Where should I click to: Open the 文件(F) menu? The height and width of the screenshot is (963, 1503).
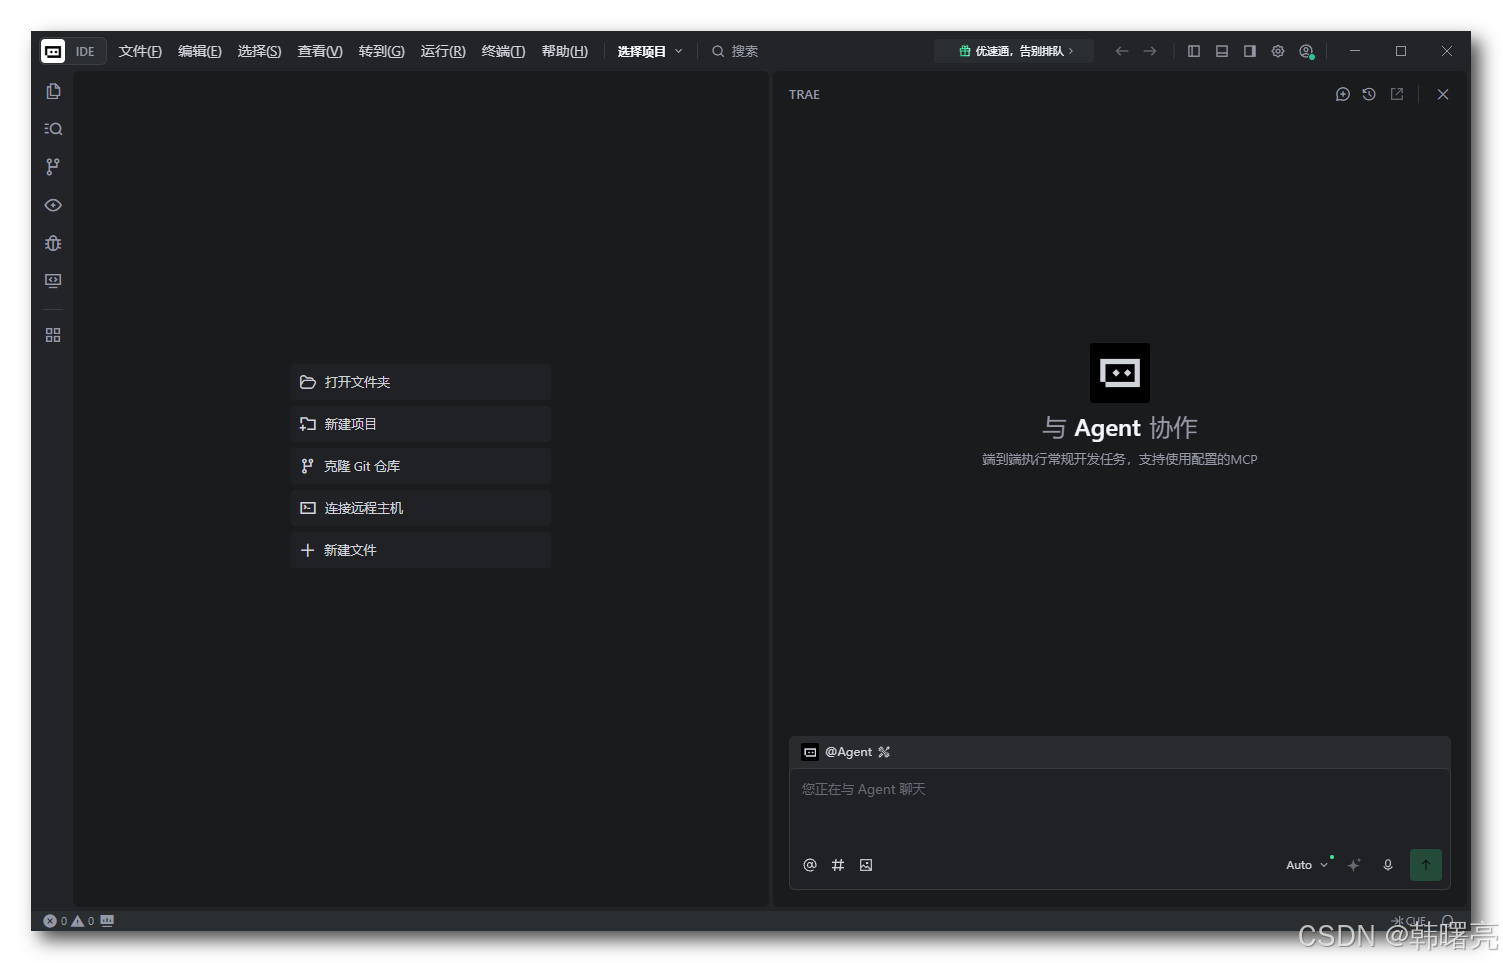140,51
